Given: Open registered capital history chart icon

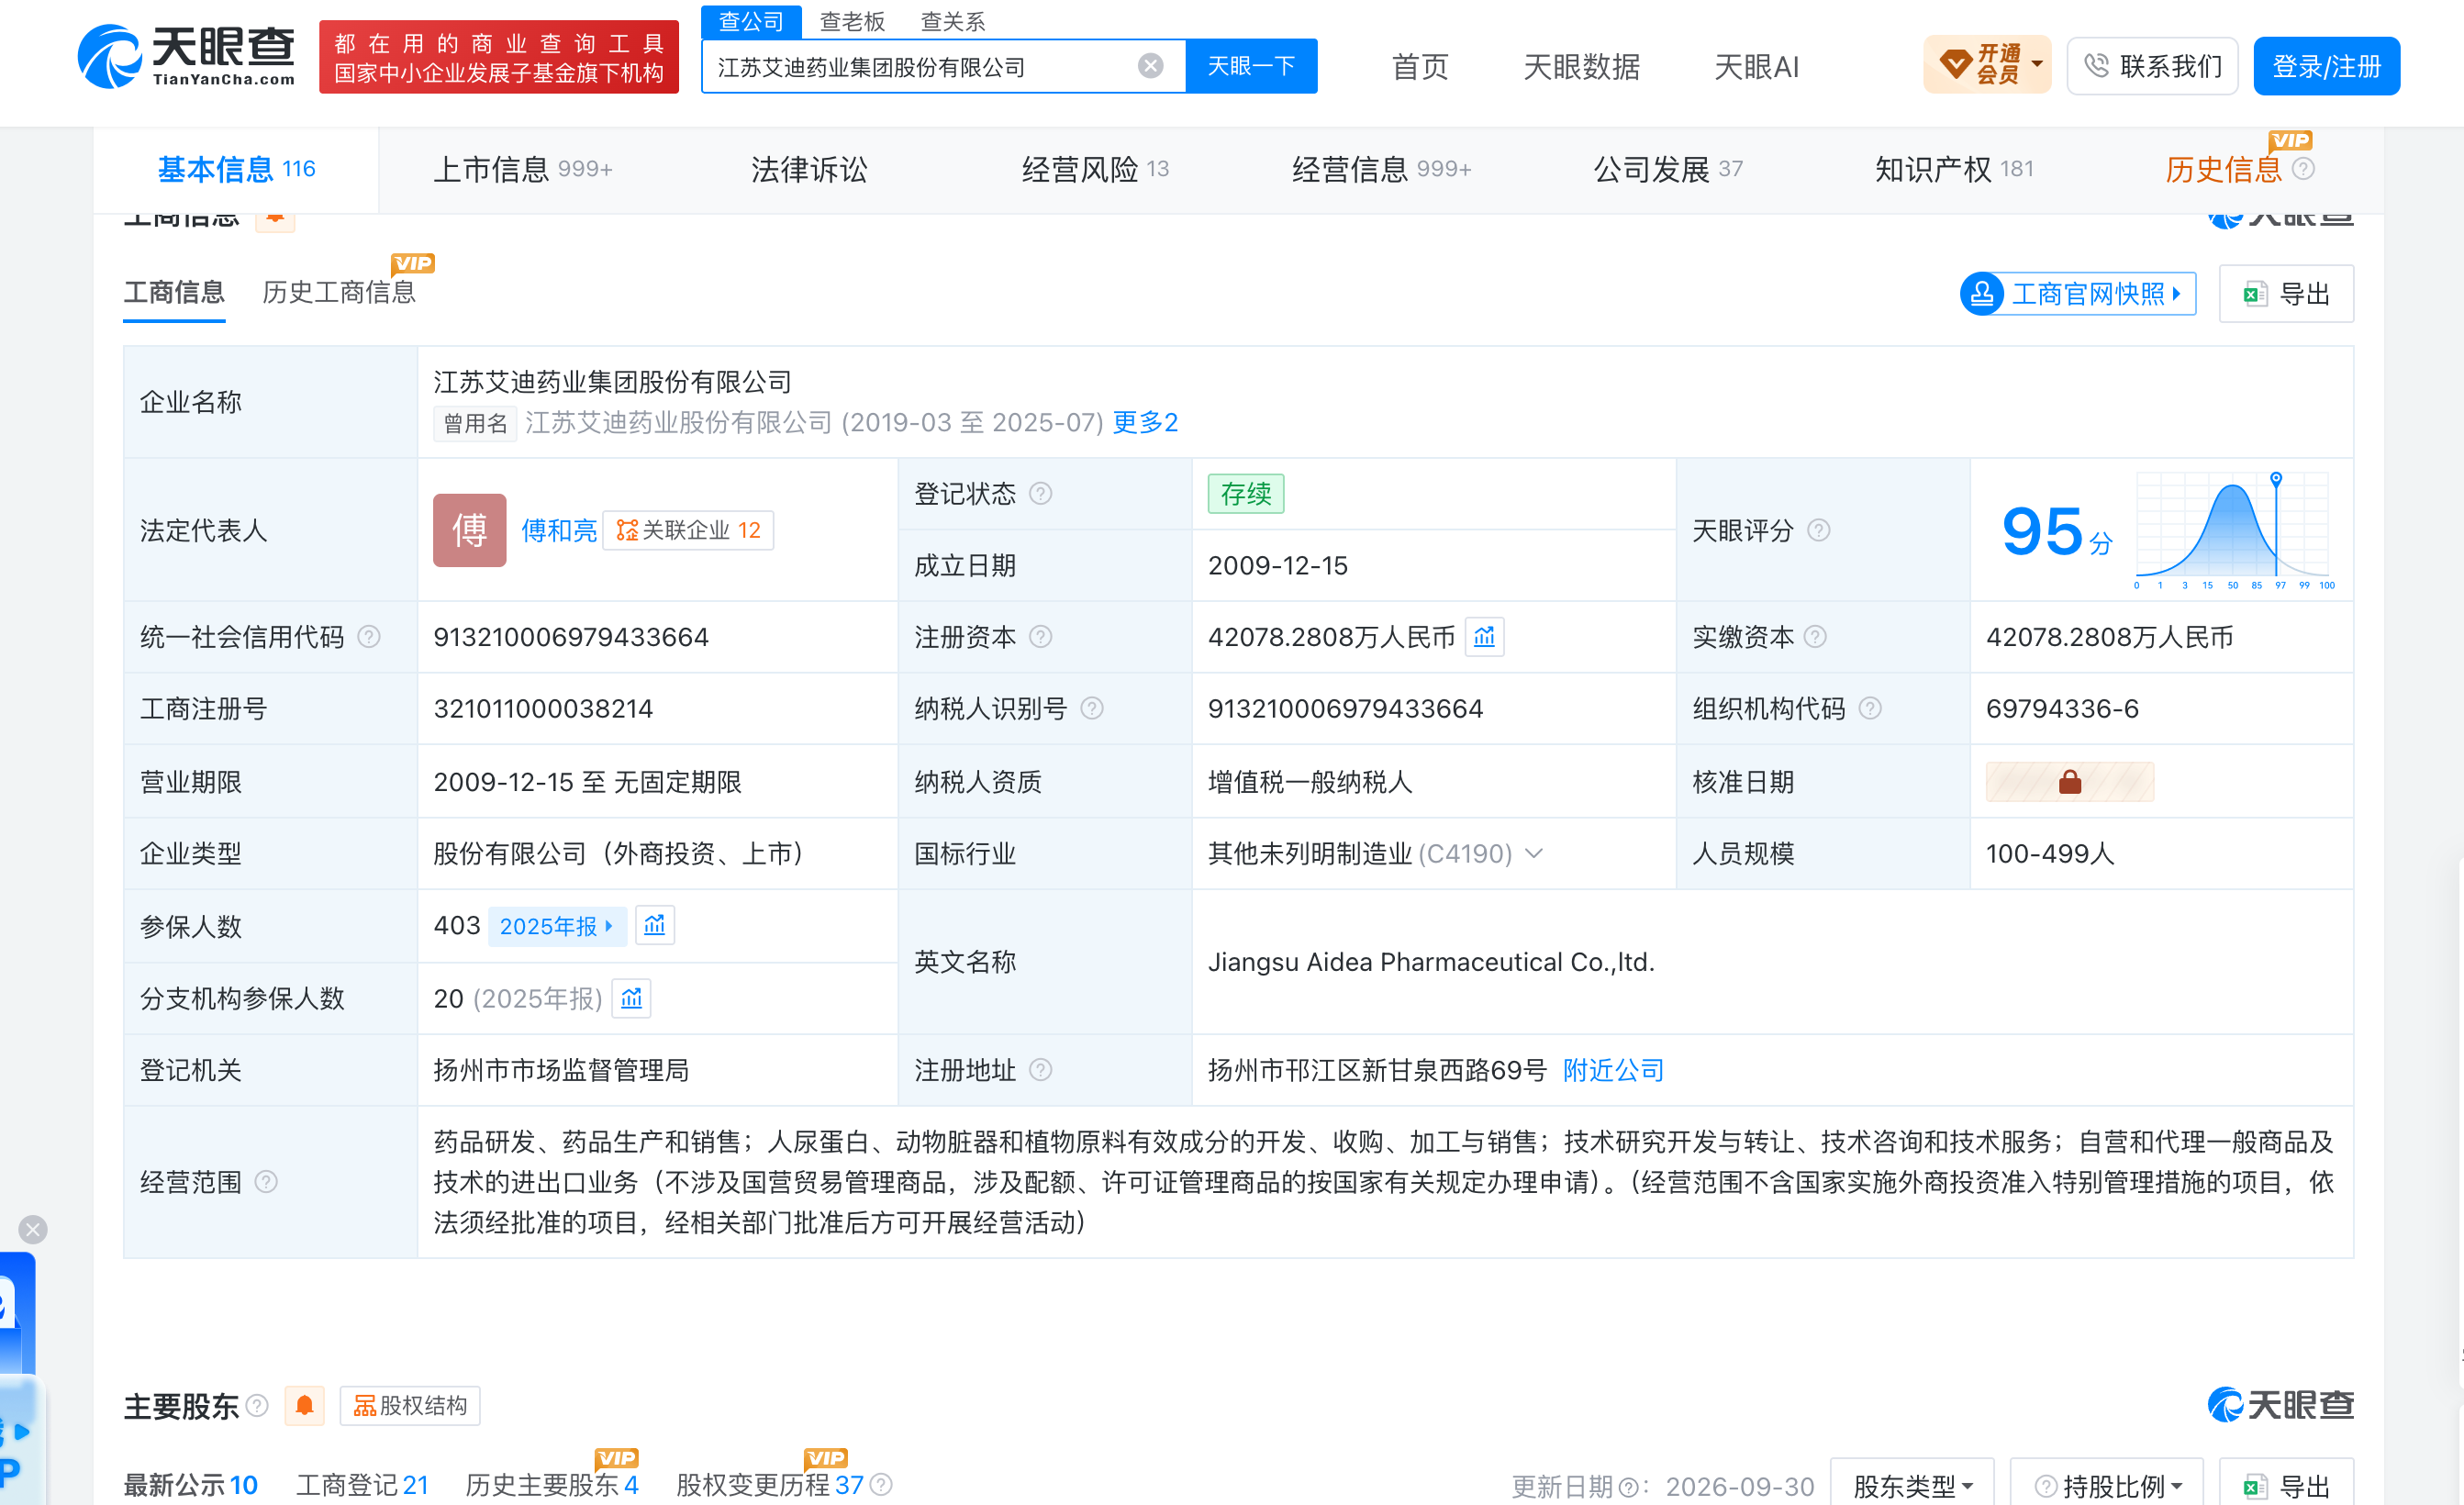Looking at the screenshot, I should pos(1484,637).
